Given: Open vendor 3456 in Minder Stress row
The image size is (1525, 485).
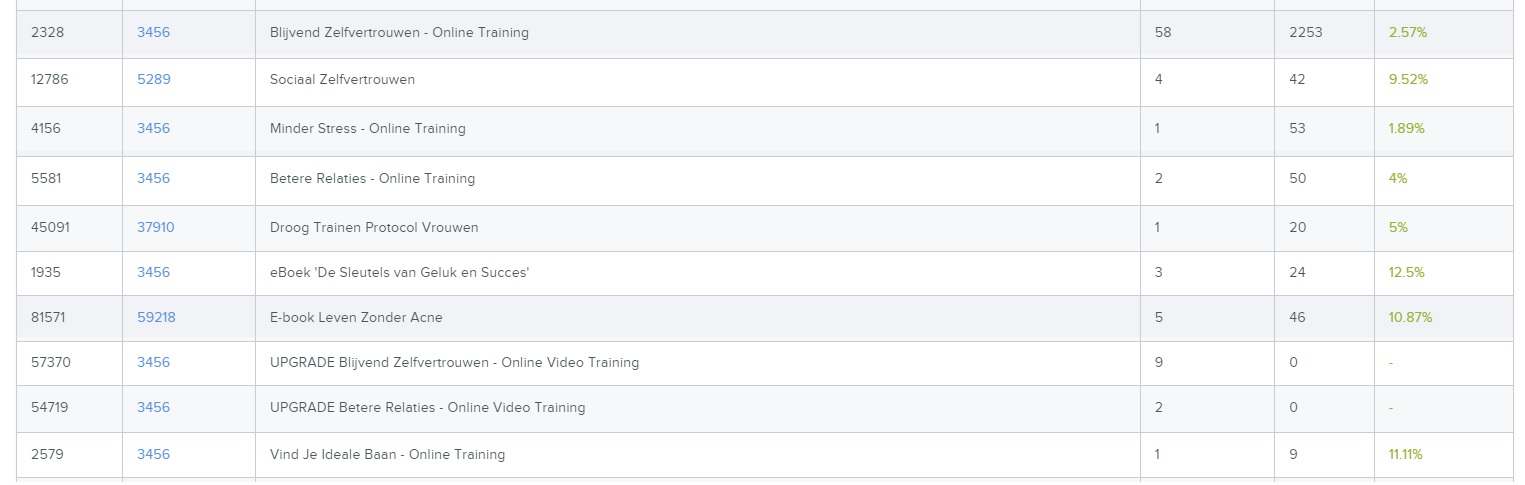Looking at the screenshot, I should tap(153, 128).
